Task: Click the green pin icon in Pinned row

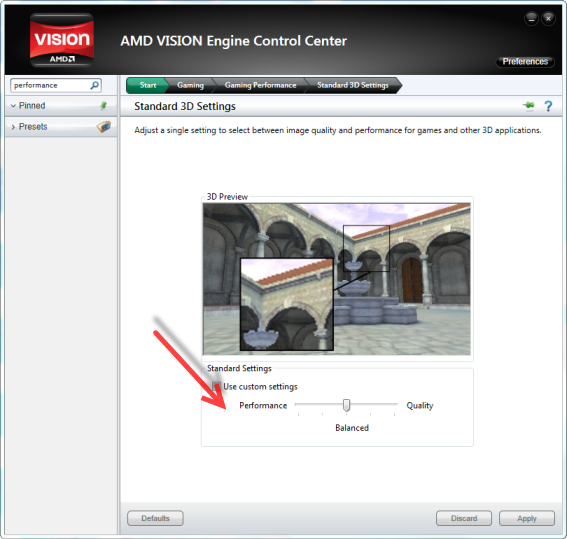Action: pos(103,106)
